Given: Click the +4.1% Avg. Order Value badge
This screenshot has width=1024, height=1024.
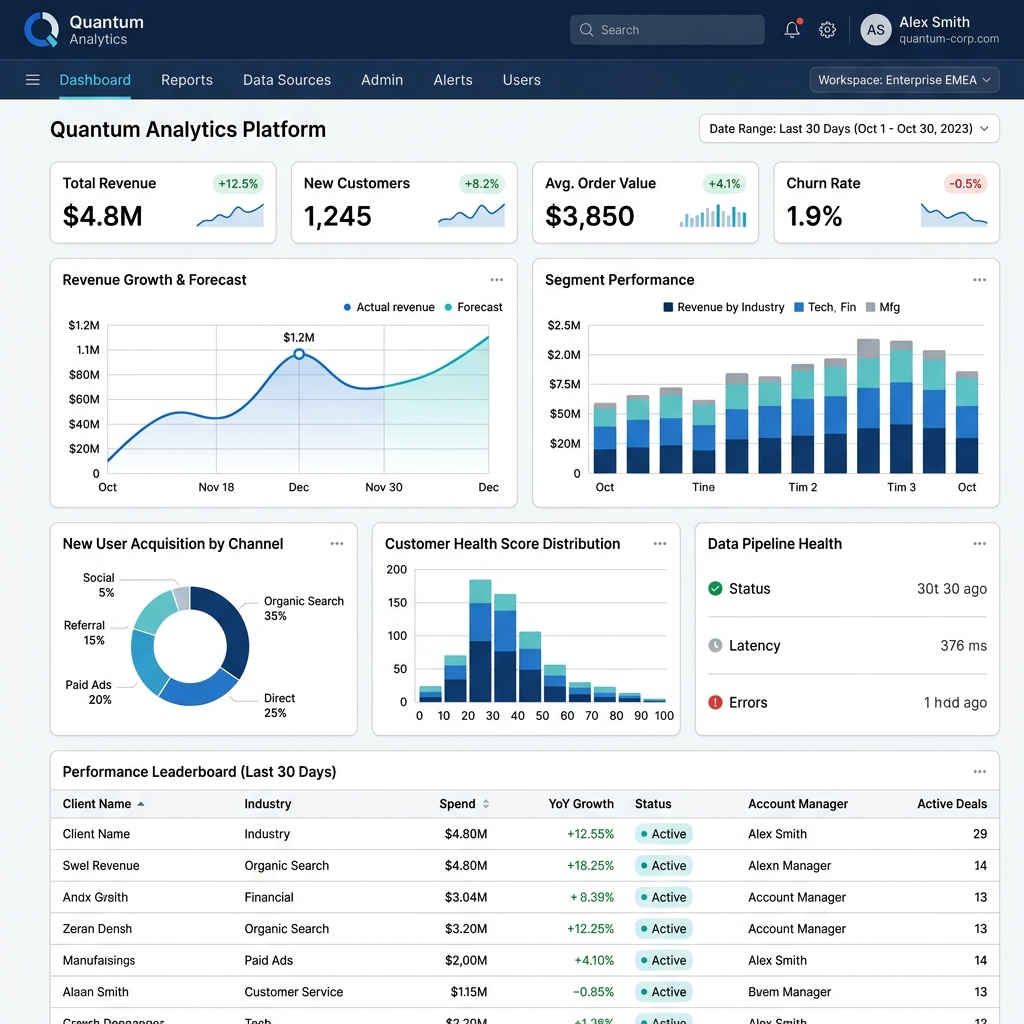Looking at the screenshot, I should coord(724,184).
